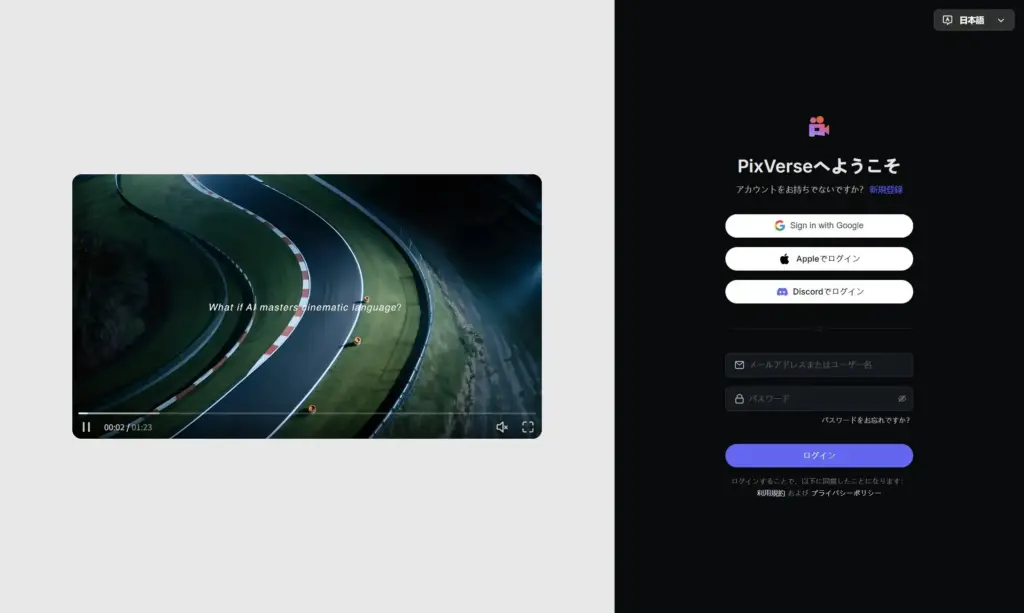Open the 日本語 language dropdown

point(974,20)
